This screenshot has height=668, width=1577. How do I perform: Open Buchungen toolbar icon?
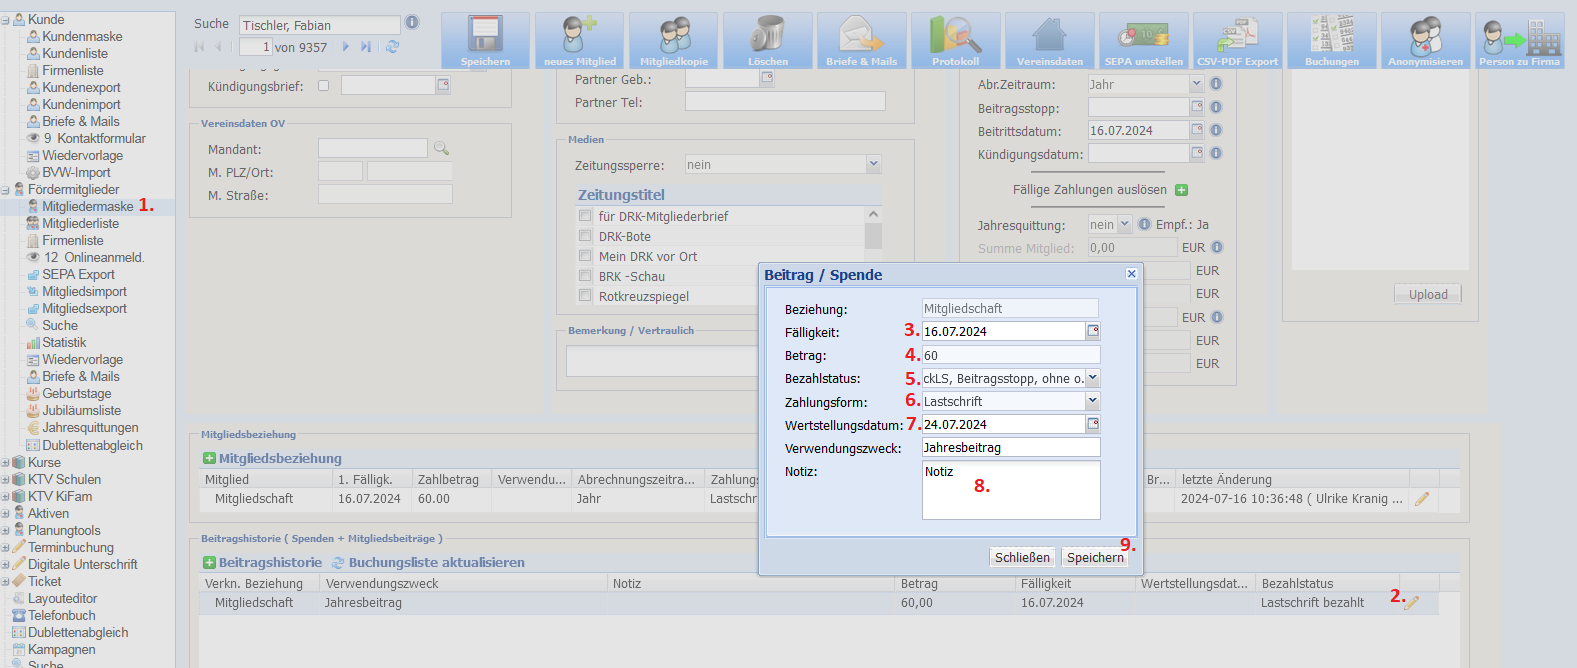[x=1331, y=41]
